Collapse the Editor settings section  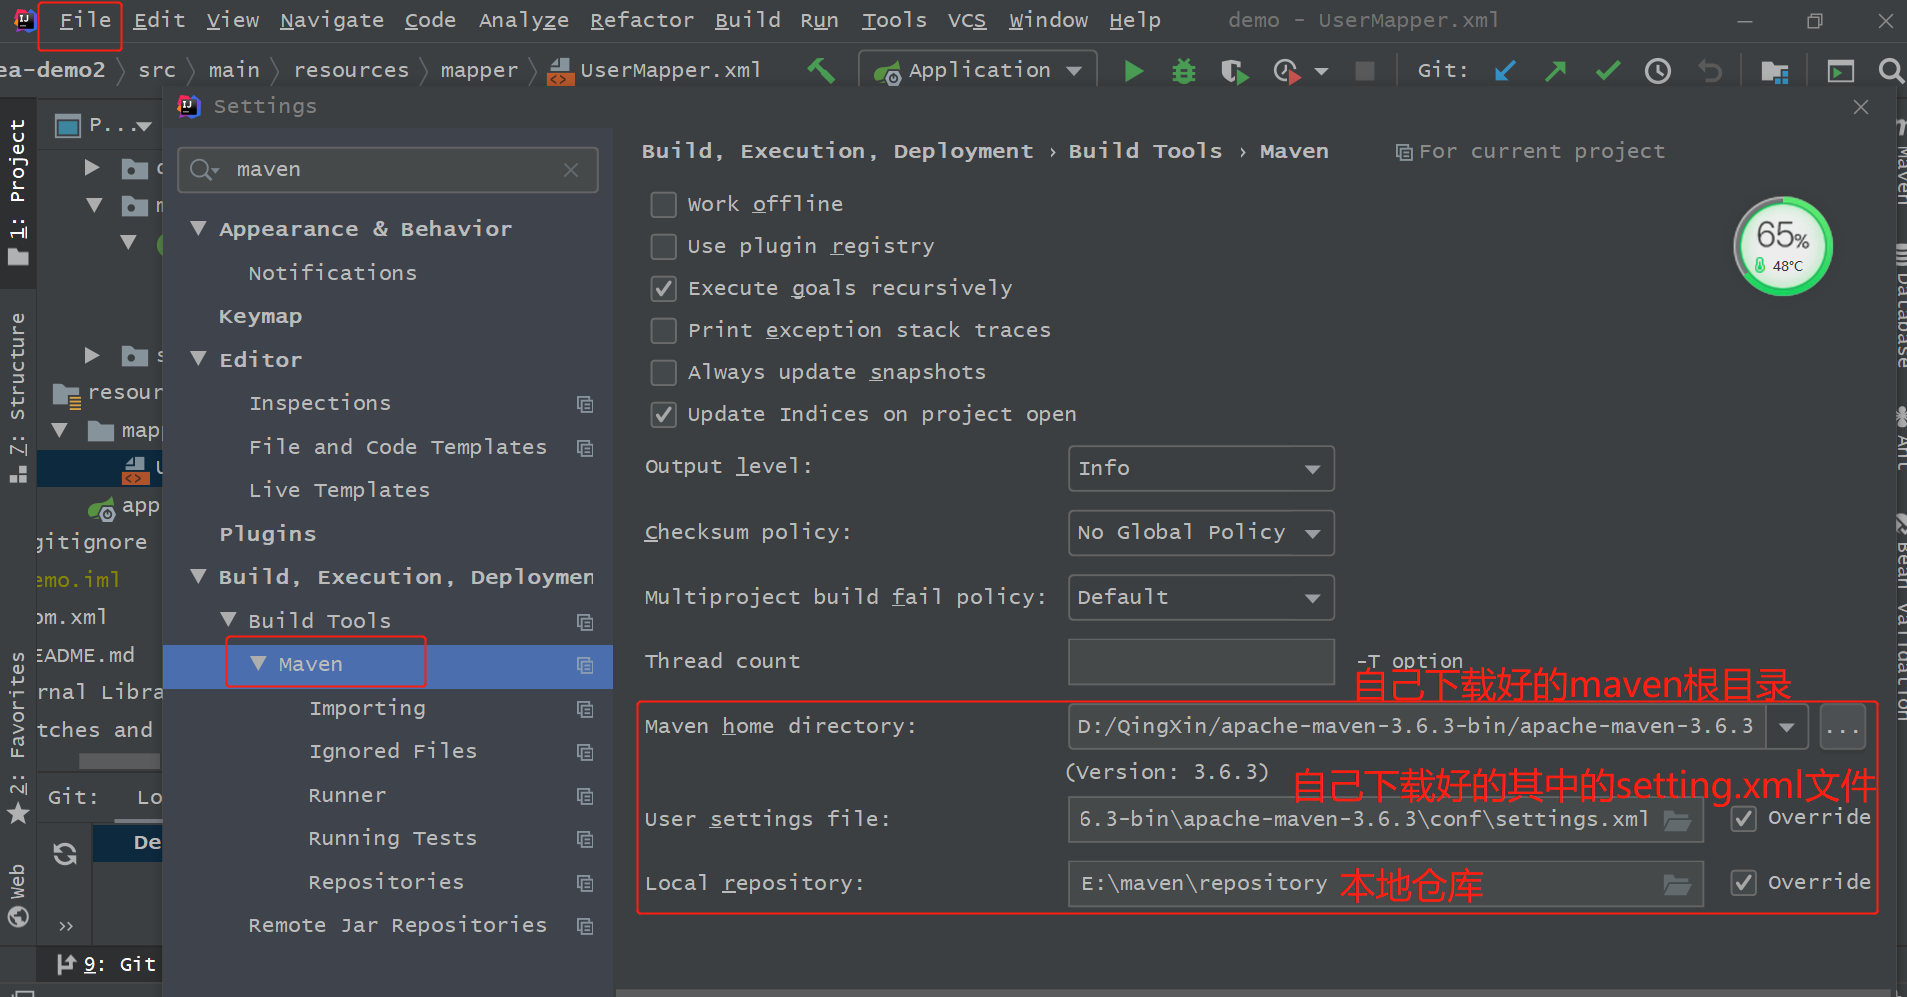coord(199,360)
